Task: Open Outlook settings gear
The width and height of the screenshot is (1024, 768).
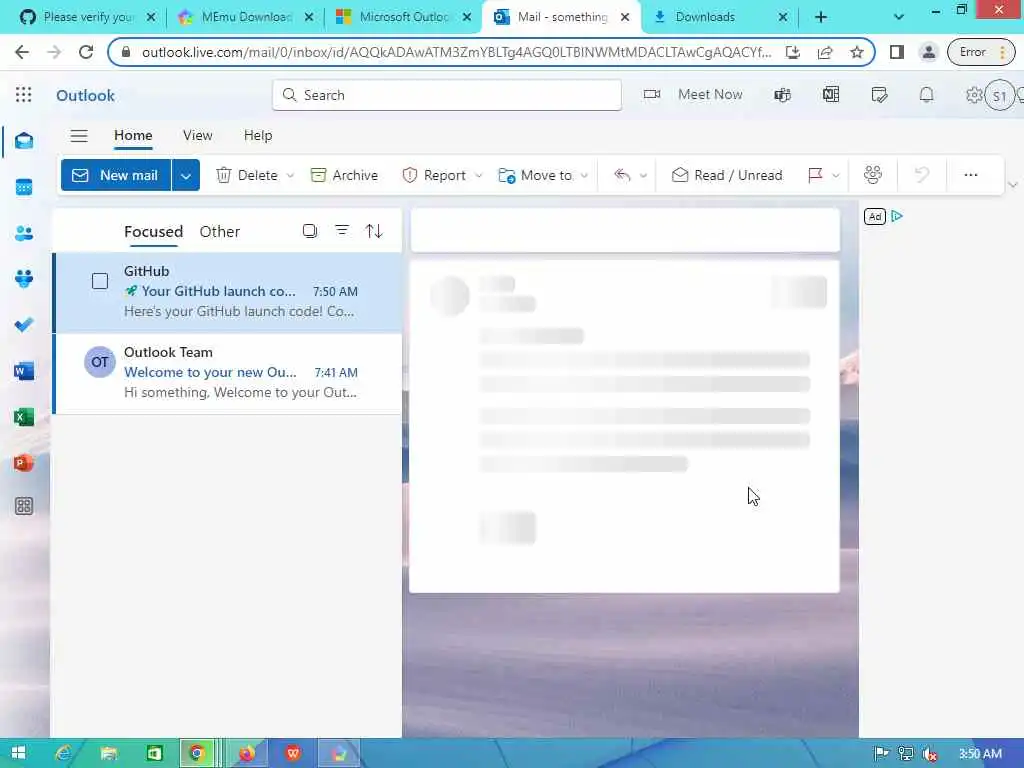Action: 974,95
